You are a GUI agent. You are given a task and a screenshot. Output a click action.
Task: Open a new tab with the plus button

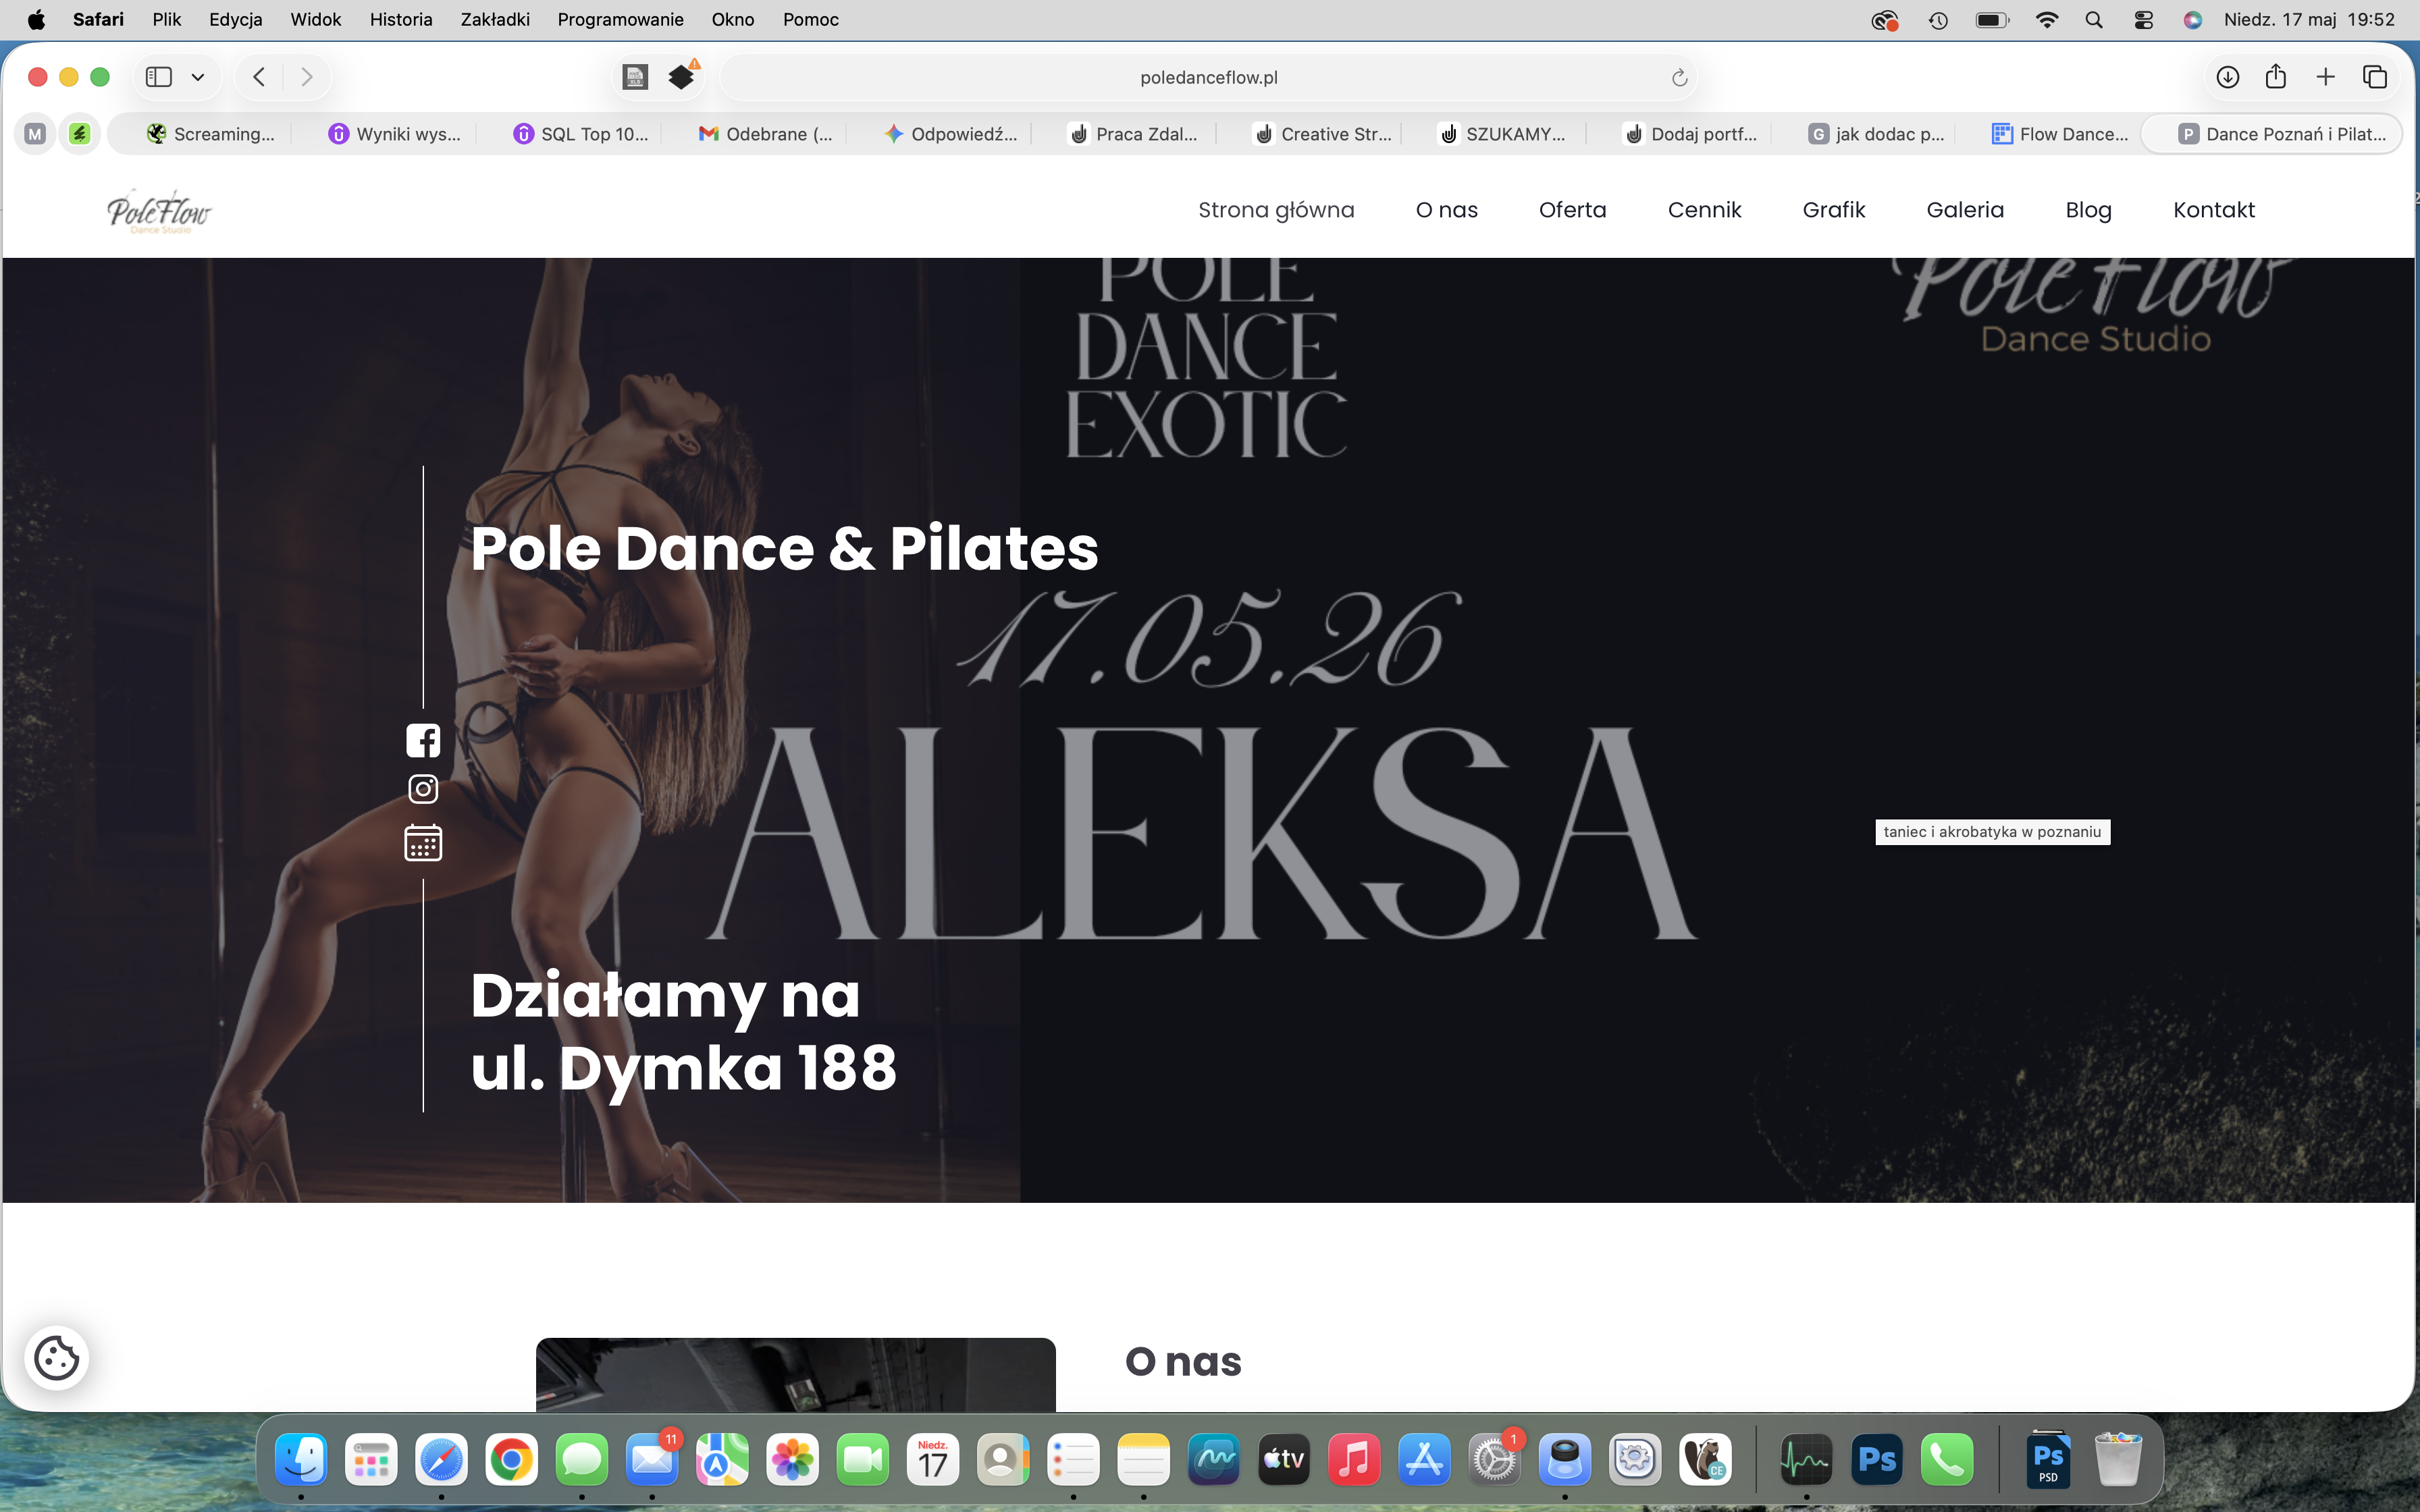2325,77
